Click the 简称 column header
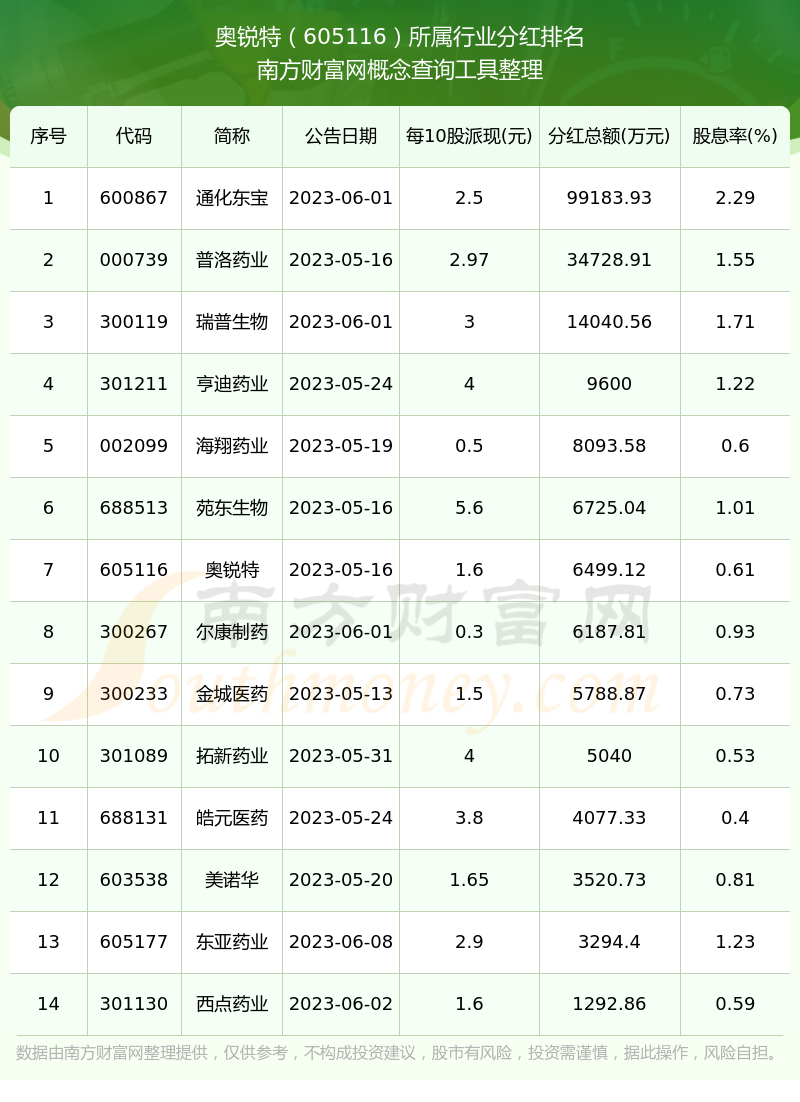The image size is (800, 1102). pos(232,136)
